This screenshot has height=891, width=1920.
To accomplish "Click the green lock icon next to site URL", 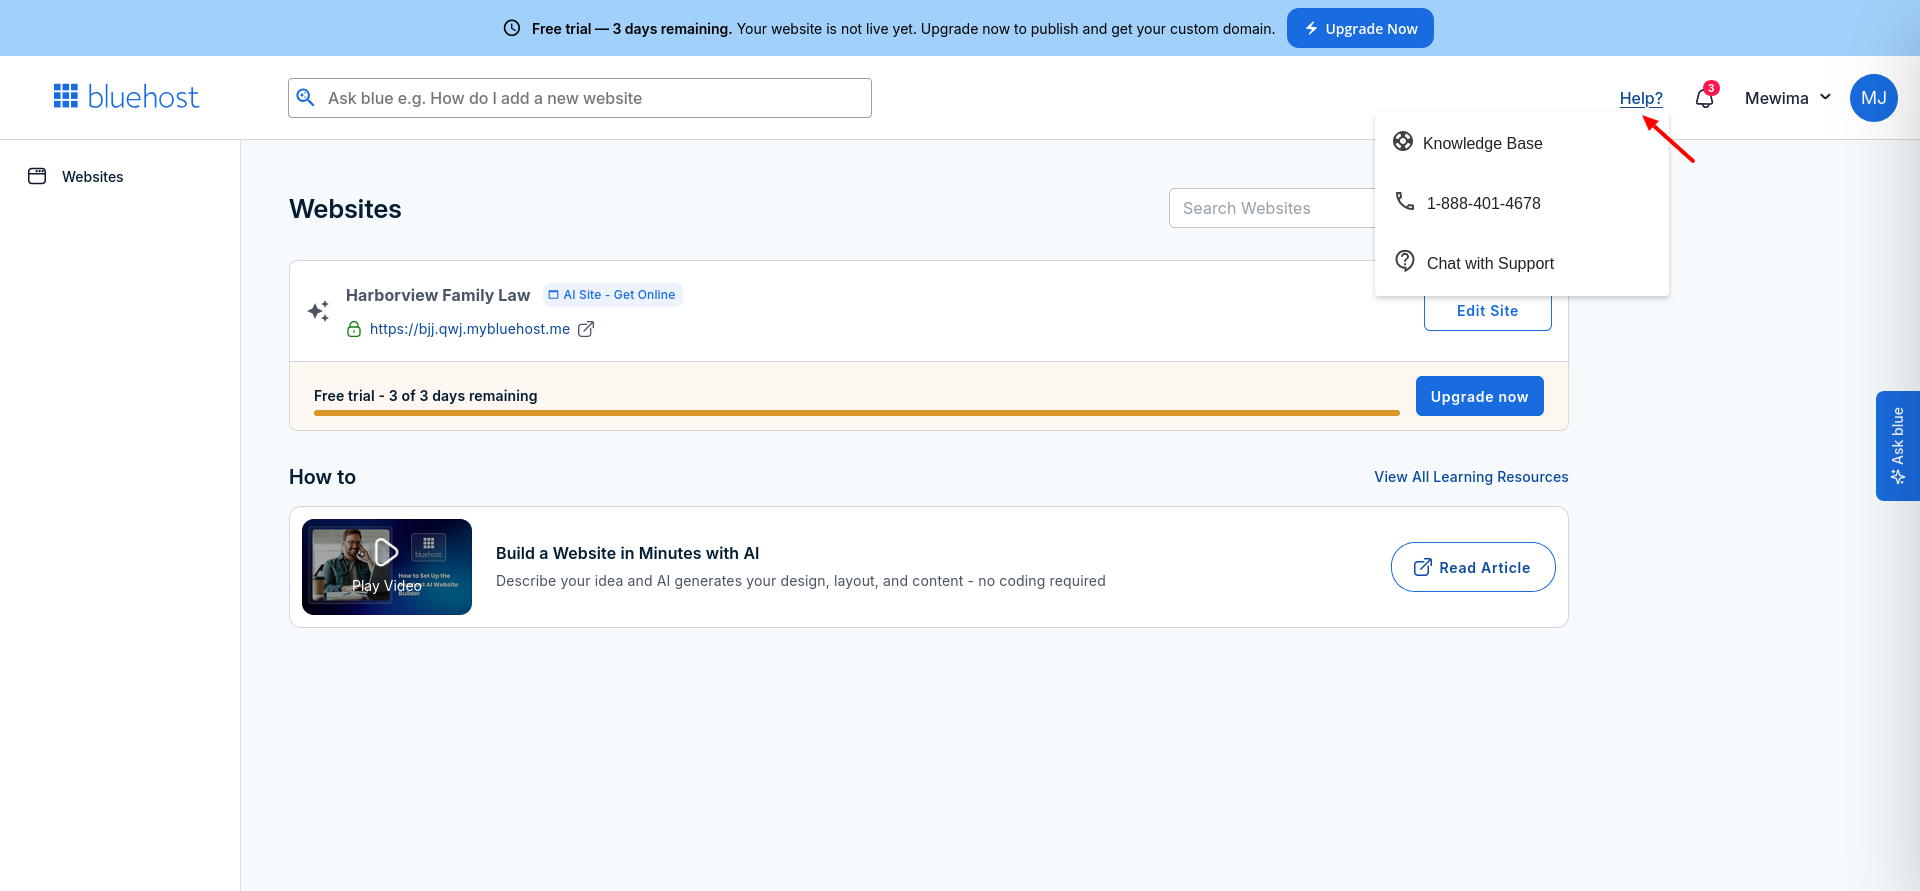I will (354, 329).
